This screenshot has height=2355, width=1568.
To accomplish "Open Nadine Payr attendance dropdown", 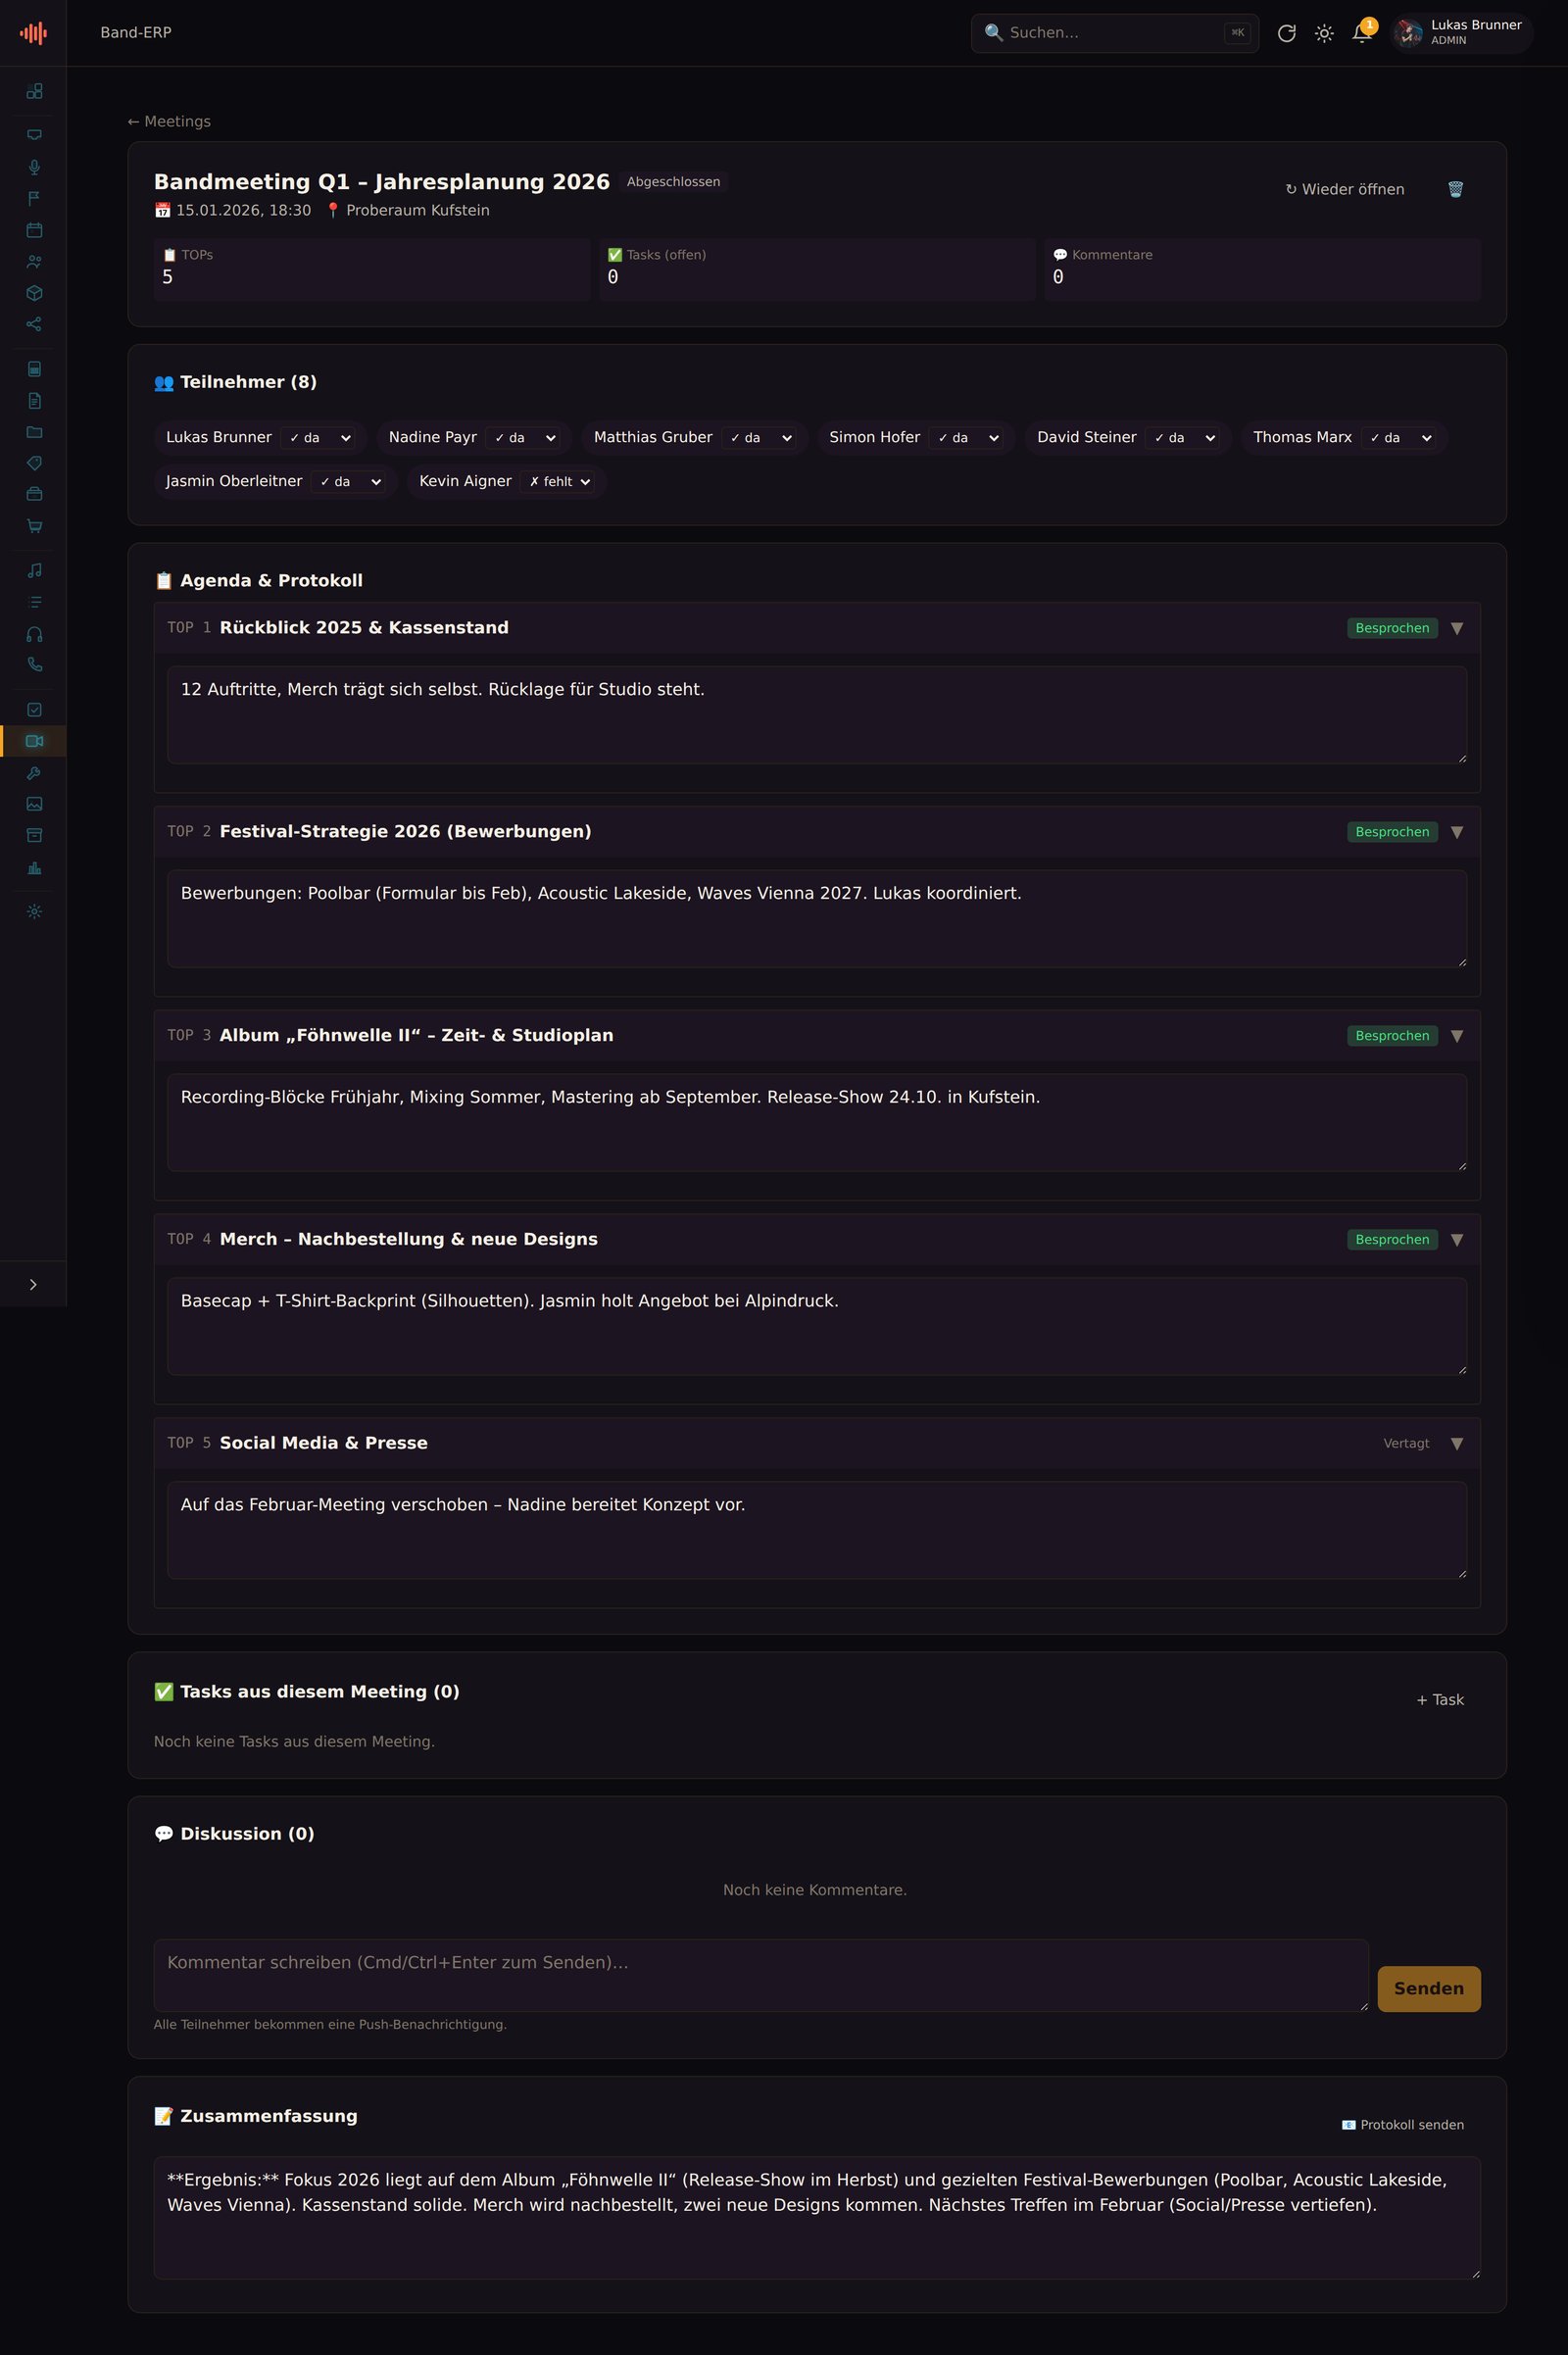I will pos(523,438).
